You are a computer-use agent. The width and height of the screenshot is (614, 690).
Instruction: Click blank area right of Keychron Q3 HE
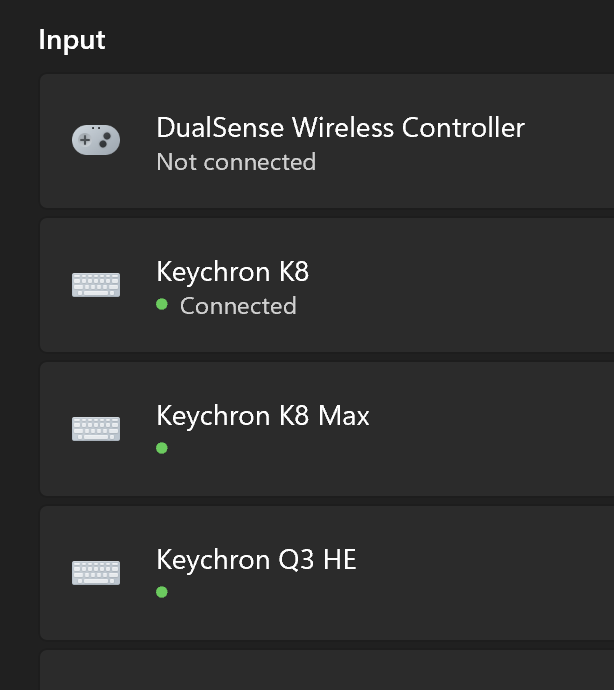point(500,573)
